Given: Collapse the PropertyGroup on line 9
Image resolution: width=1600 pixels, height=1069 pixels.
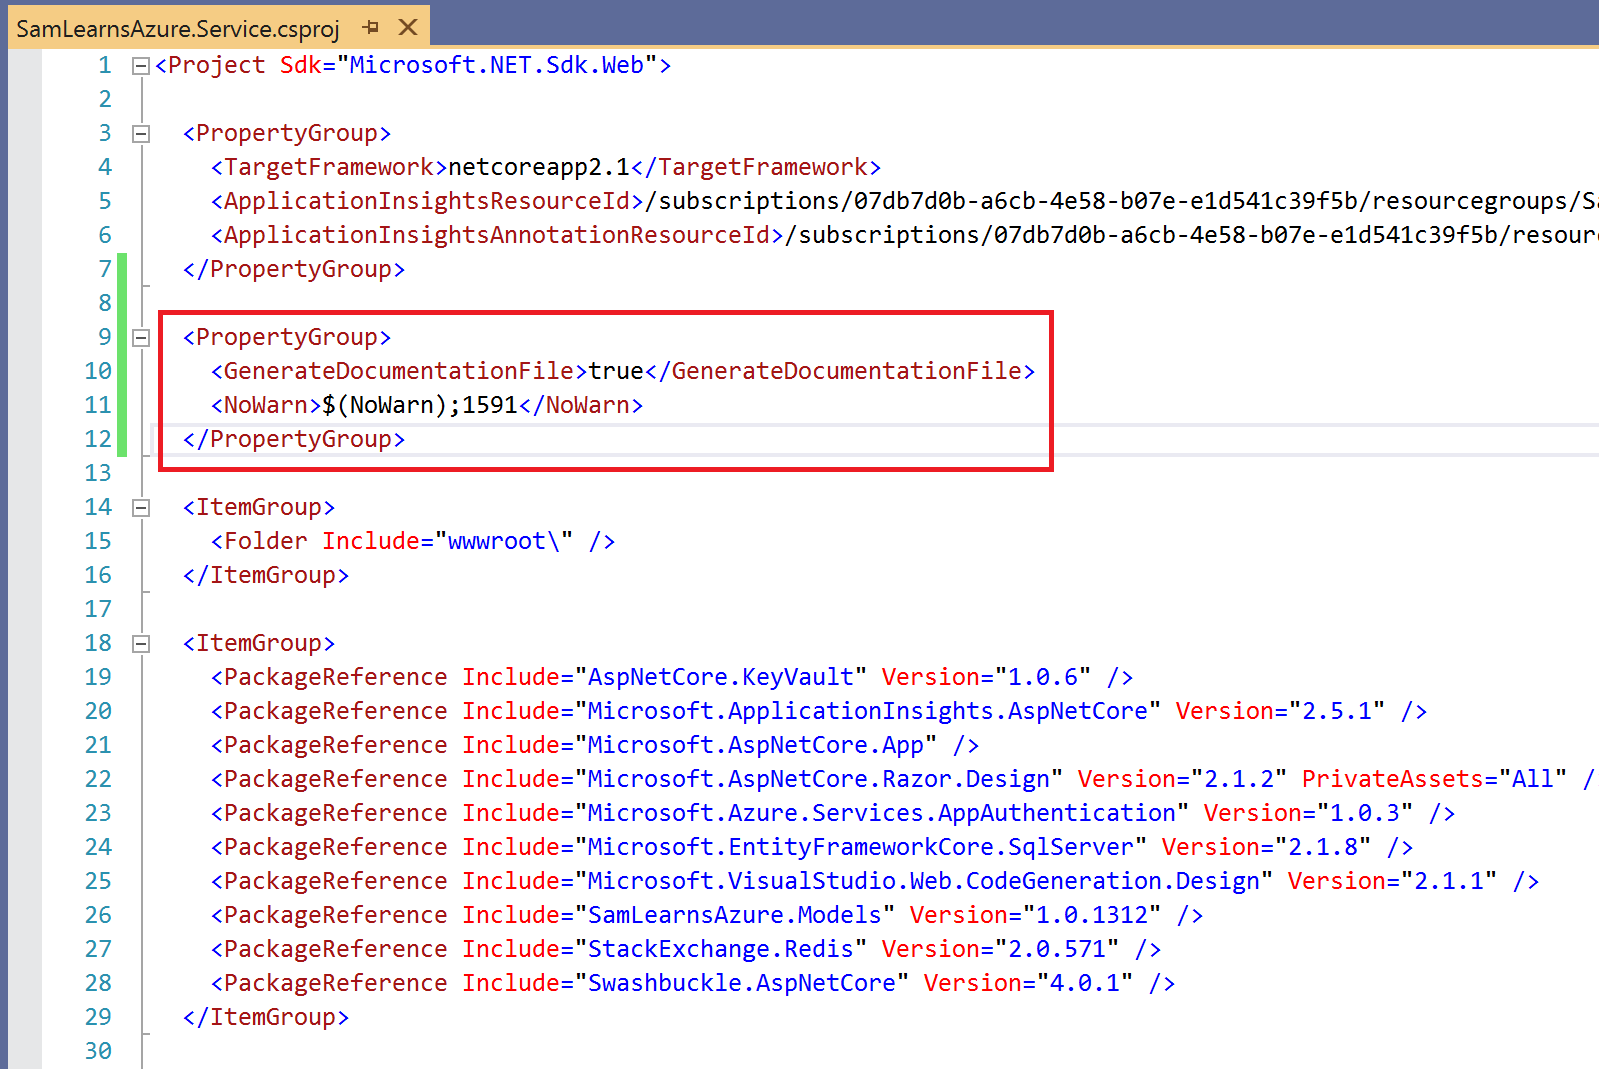Looking at the screenshot, I should (141, 338).
